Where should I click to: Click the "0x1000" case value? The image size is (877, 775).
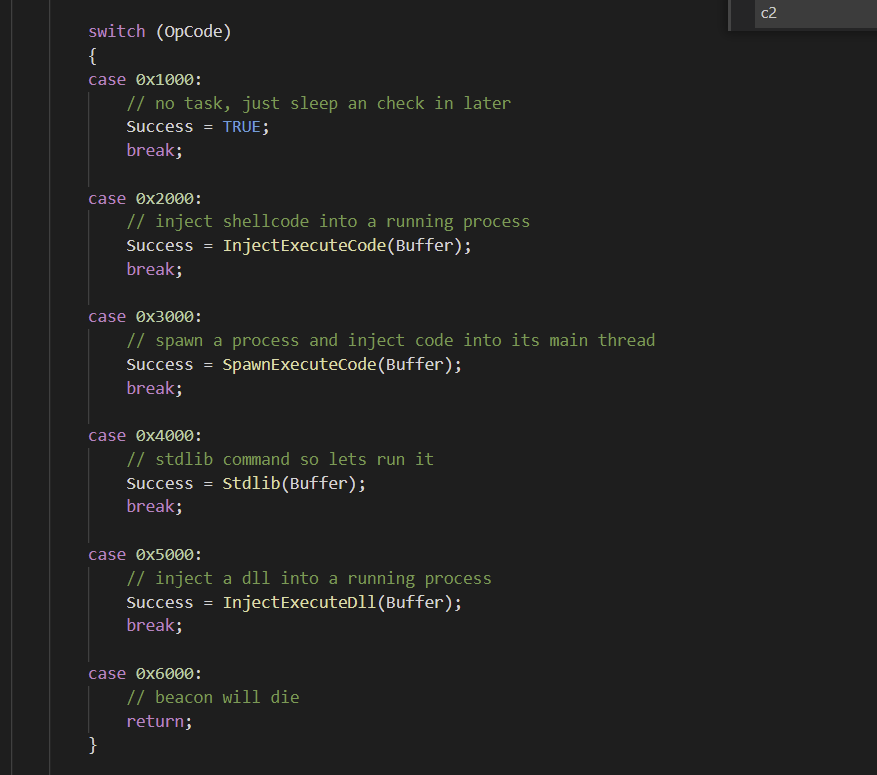(165, 79)
